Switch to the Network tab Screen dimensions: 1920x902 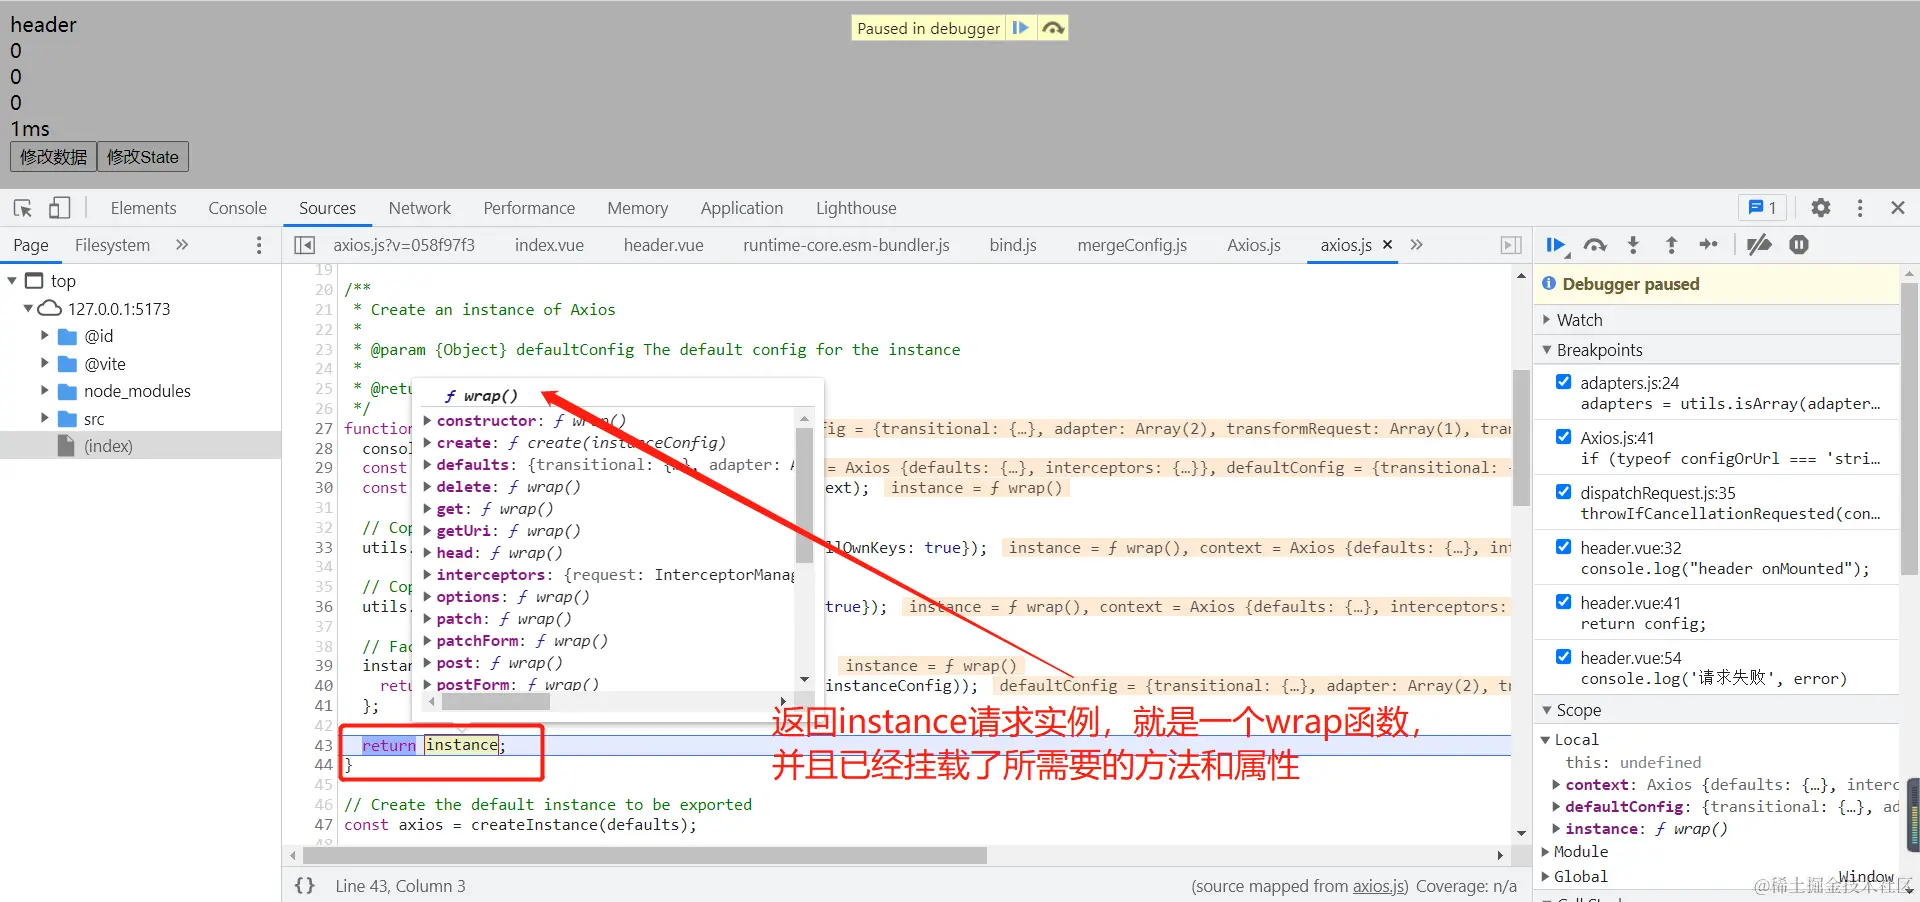419,208
